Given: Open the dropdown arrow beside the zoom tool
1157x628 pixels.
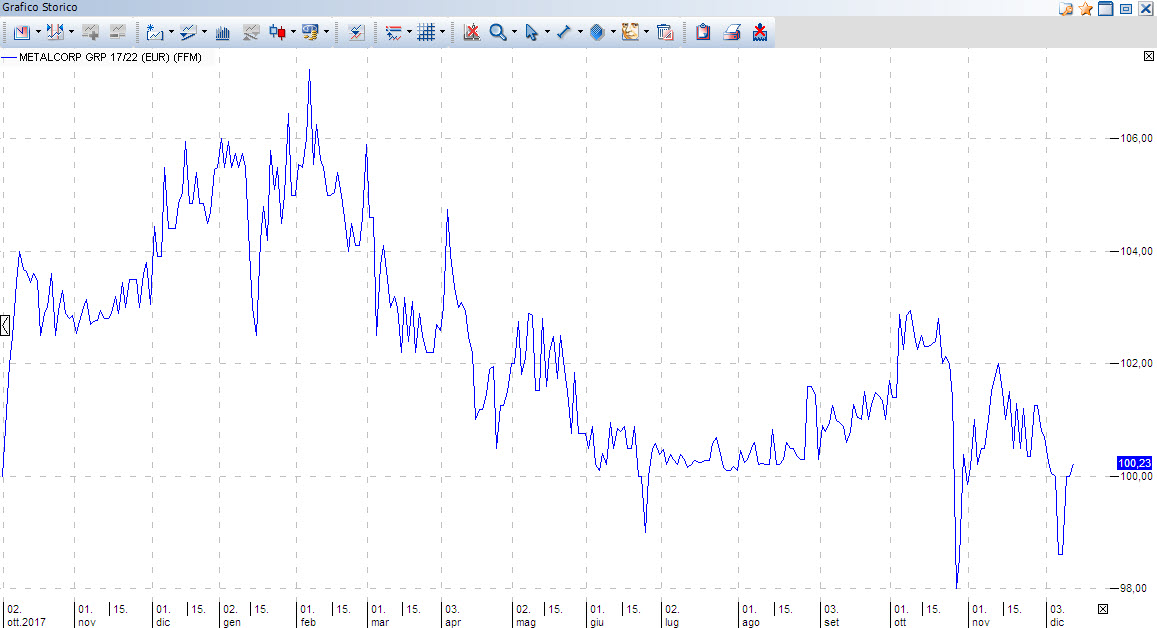Looking at the screenshot, I should coord(514,32).
